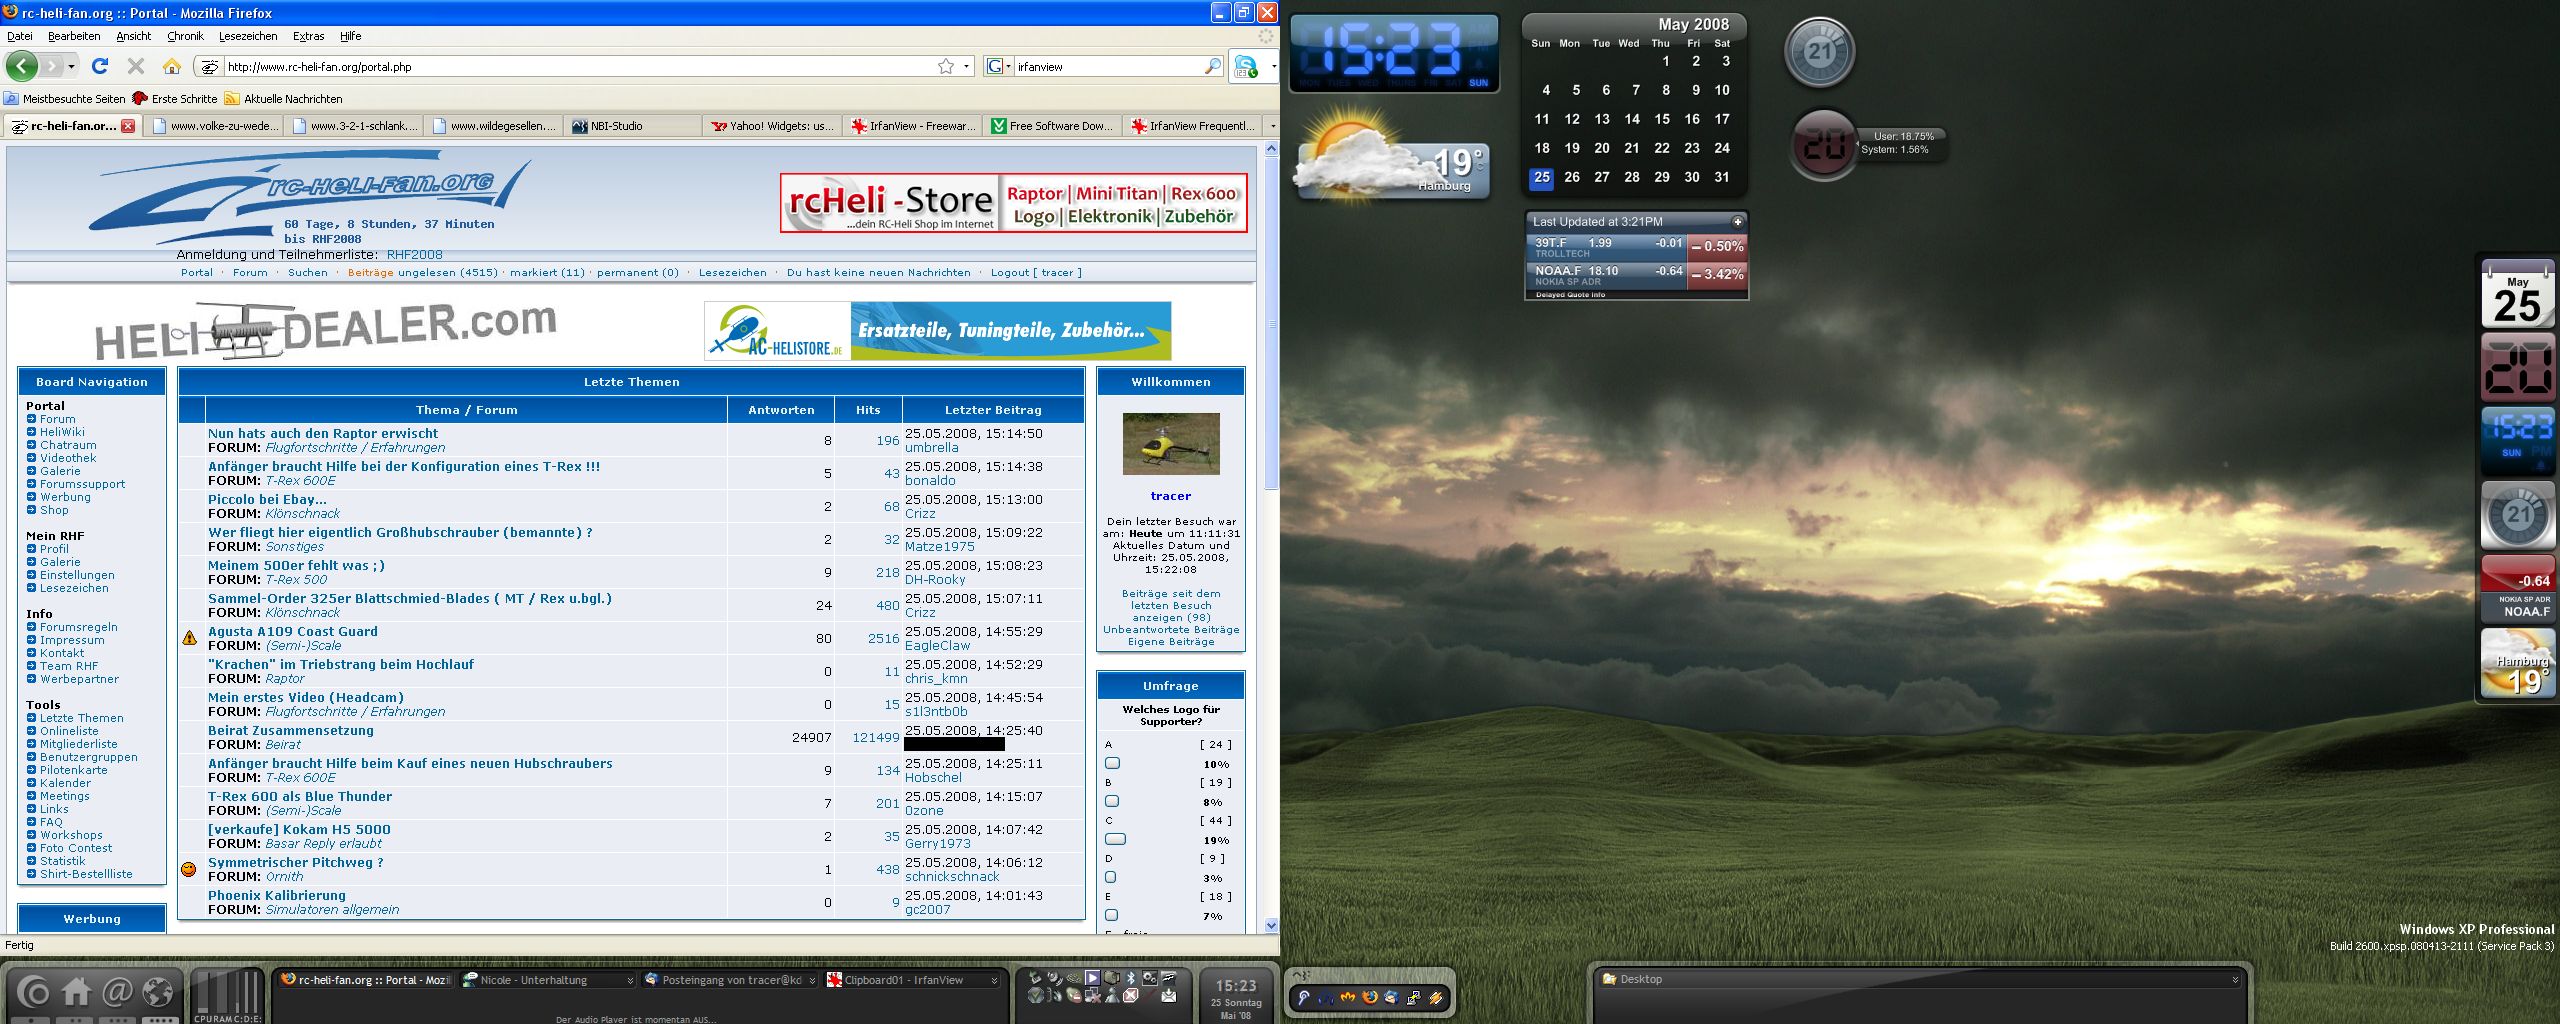Click the first quick-launch icon on the desktop bar
The image size is (2560, 1024).
point(1304,997)
